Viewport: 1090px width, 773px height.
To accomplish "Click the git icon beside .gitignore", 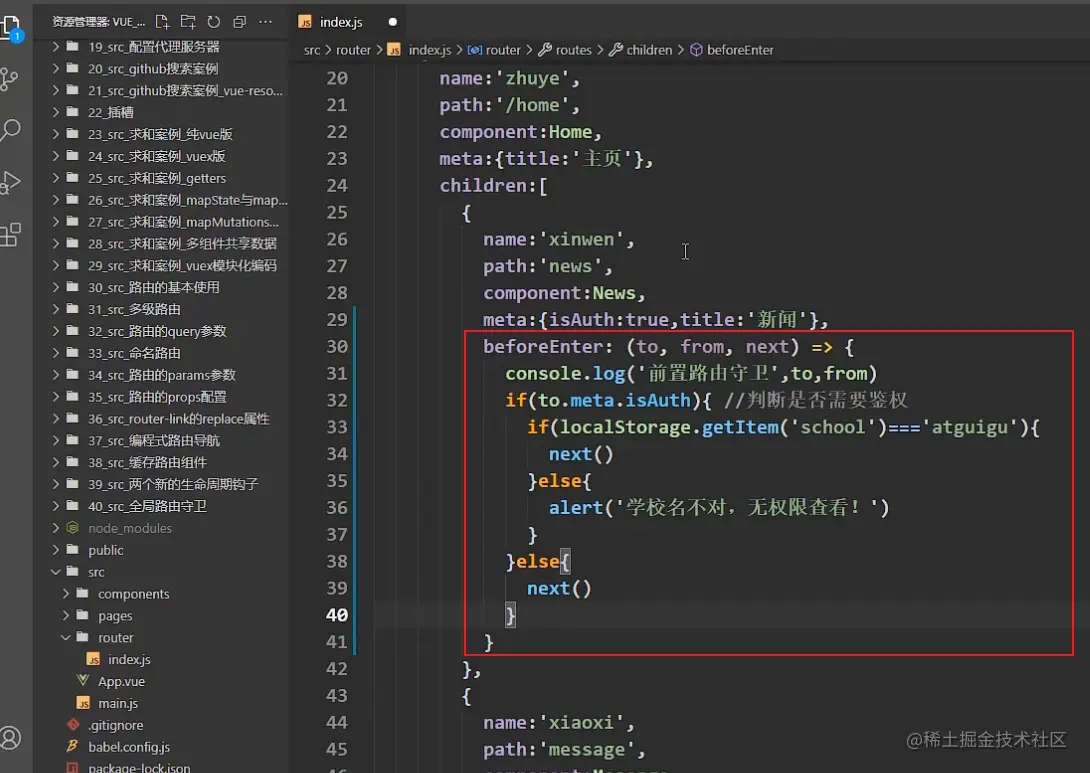I will pos(72,725).
